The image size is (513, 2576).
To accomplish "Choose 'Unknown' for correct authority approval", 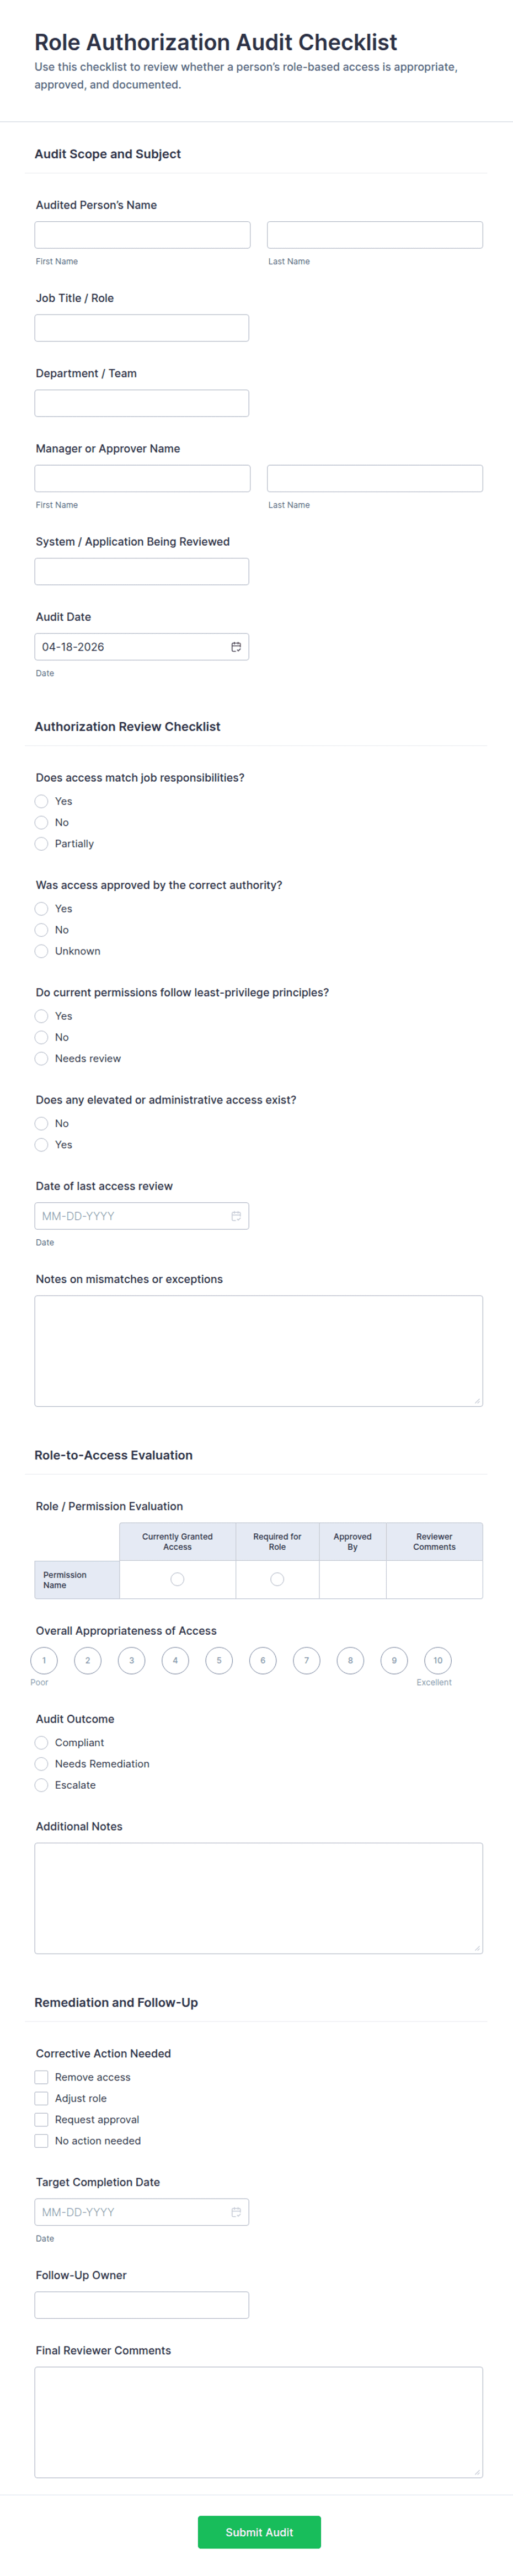I will pyautogui.click(x=42, y=951).
